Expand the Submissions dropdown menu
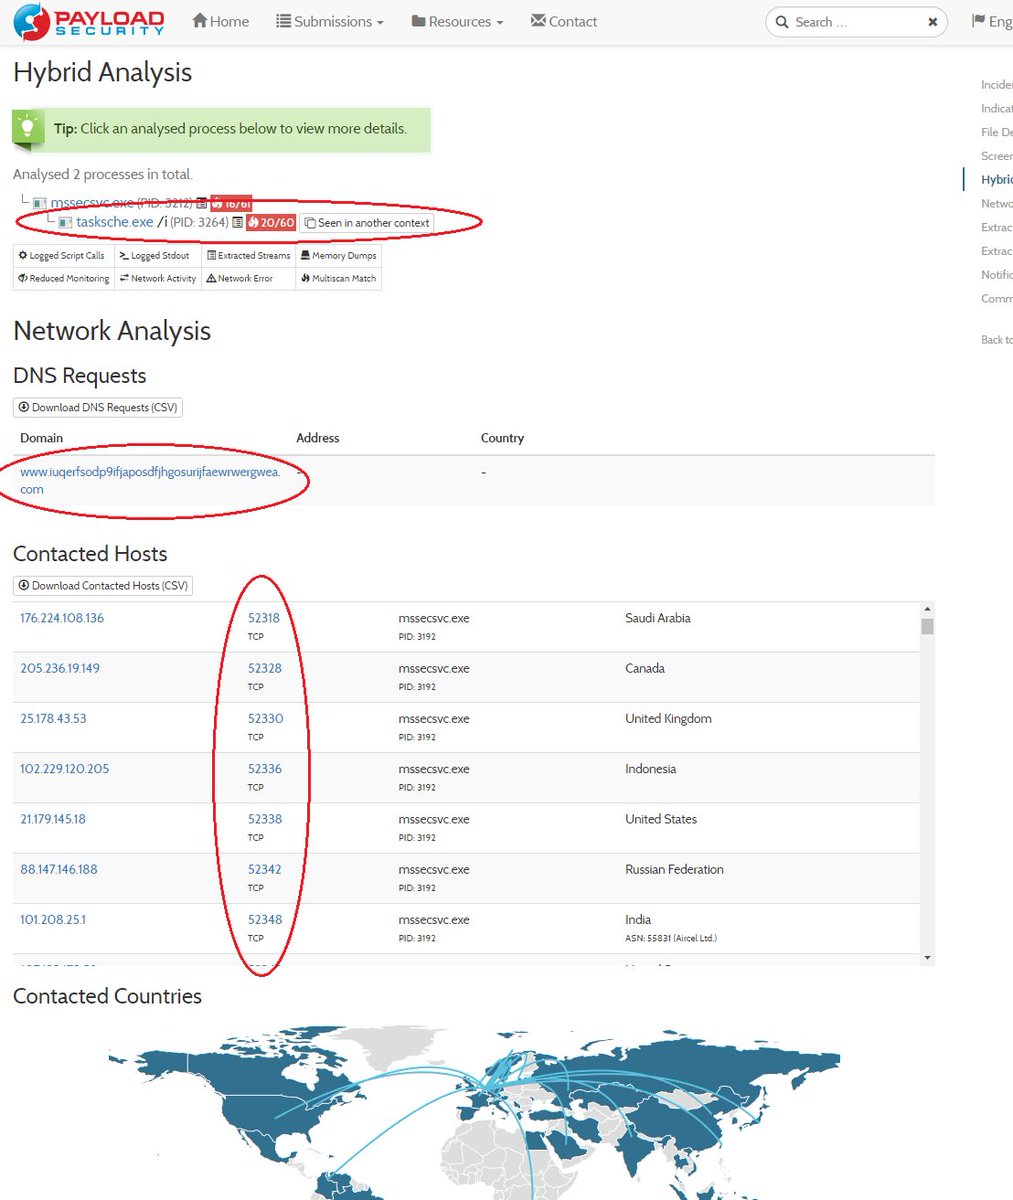 tap(329, 21)
